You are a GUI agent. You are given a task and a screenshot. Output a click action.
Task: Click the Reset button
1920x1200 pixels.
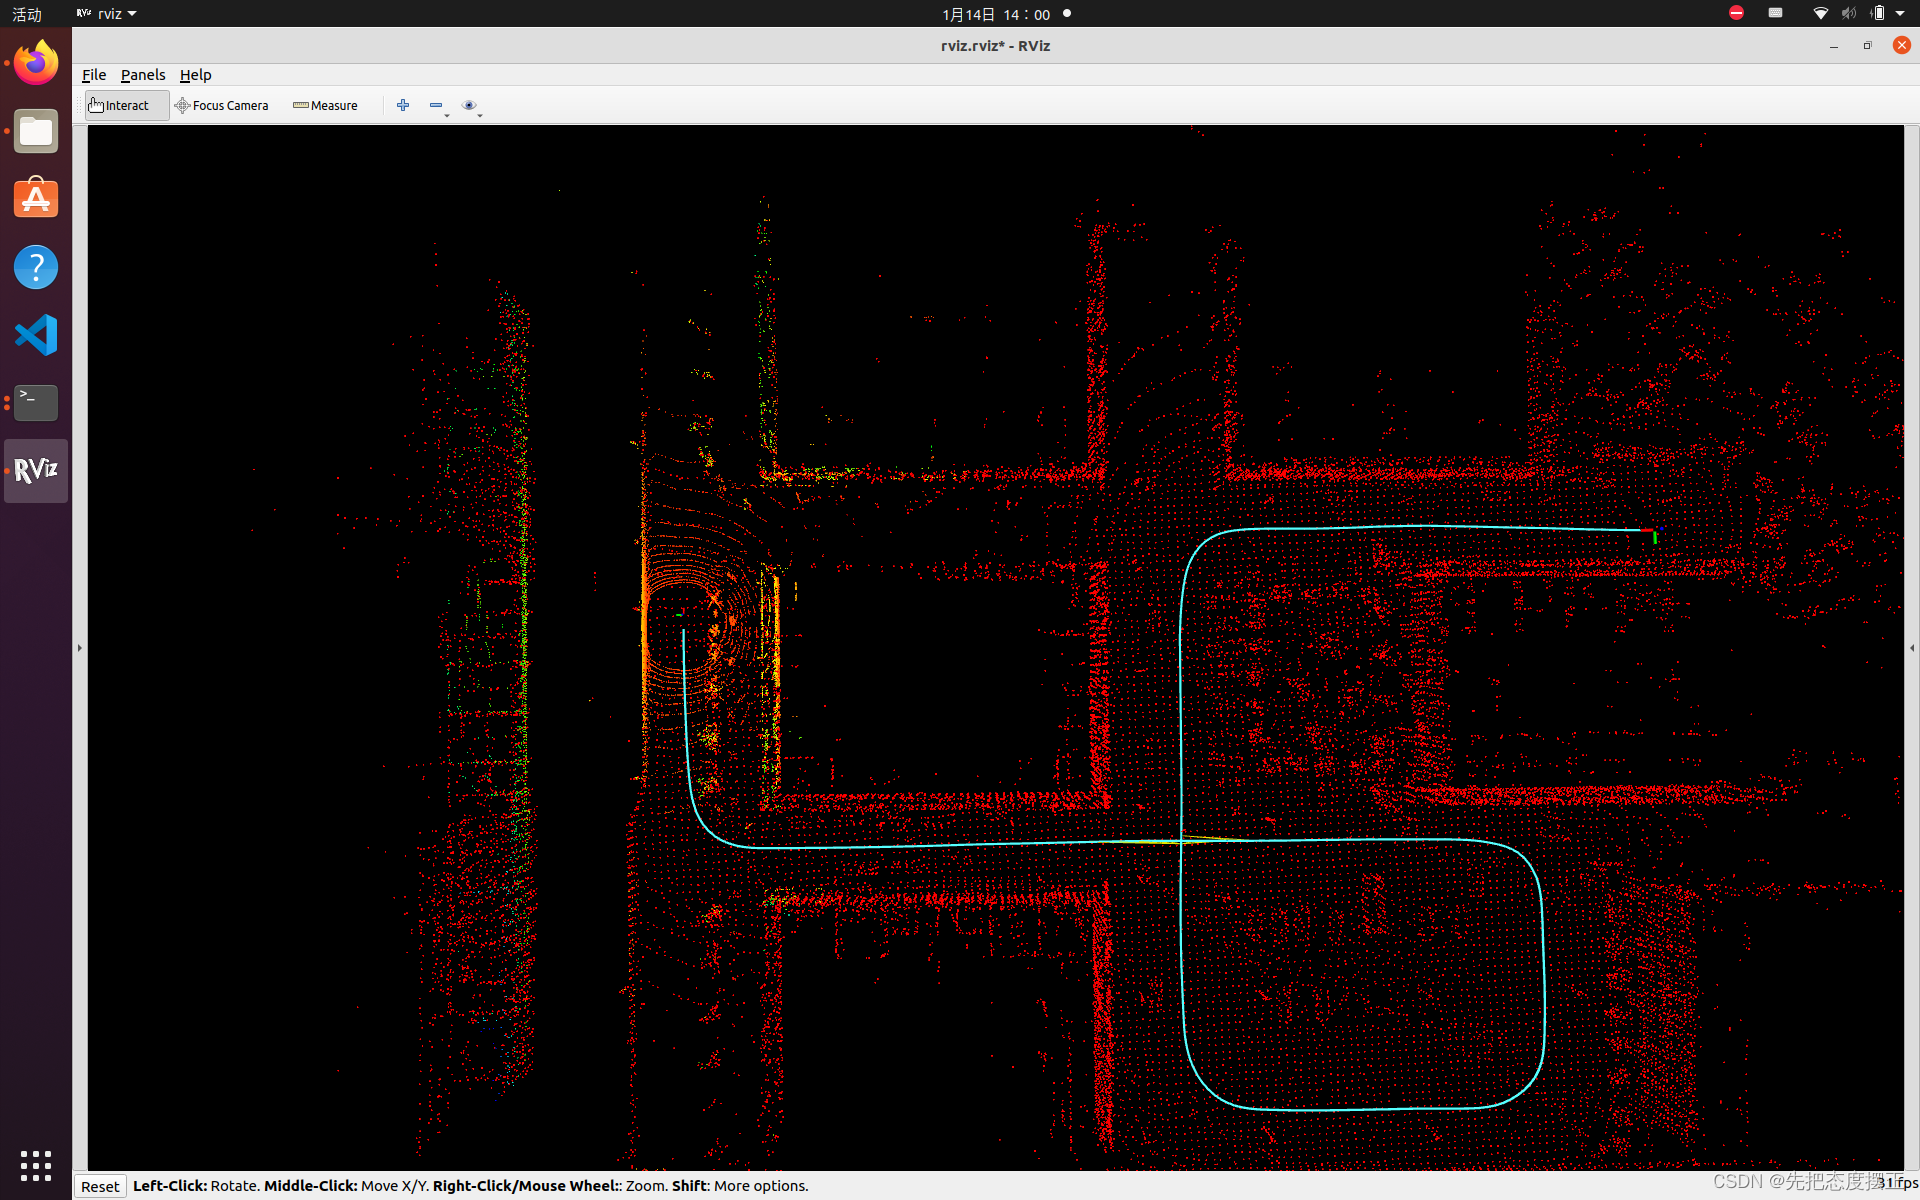[100, 1186]
